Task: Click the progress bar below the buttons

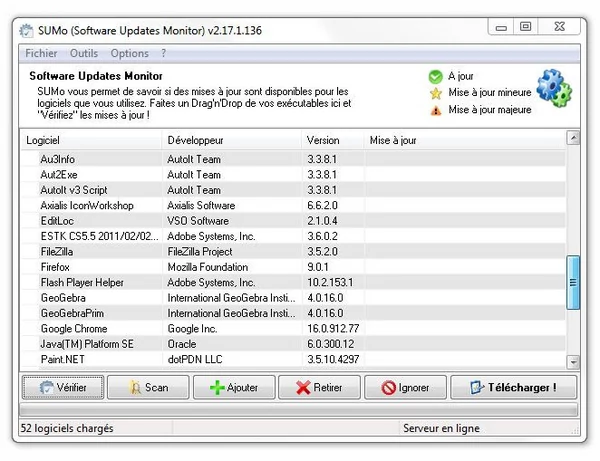Action: [298, 411]
